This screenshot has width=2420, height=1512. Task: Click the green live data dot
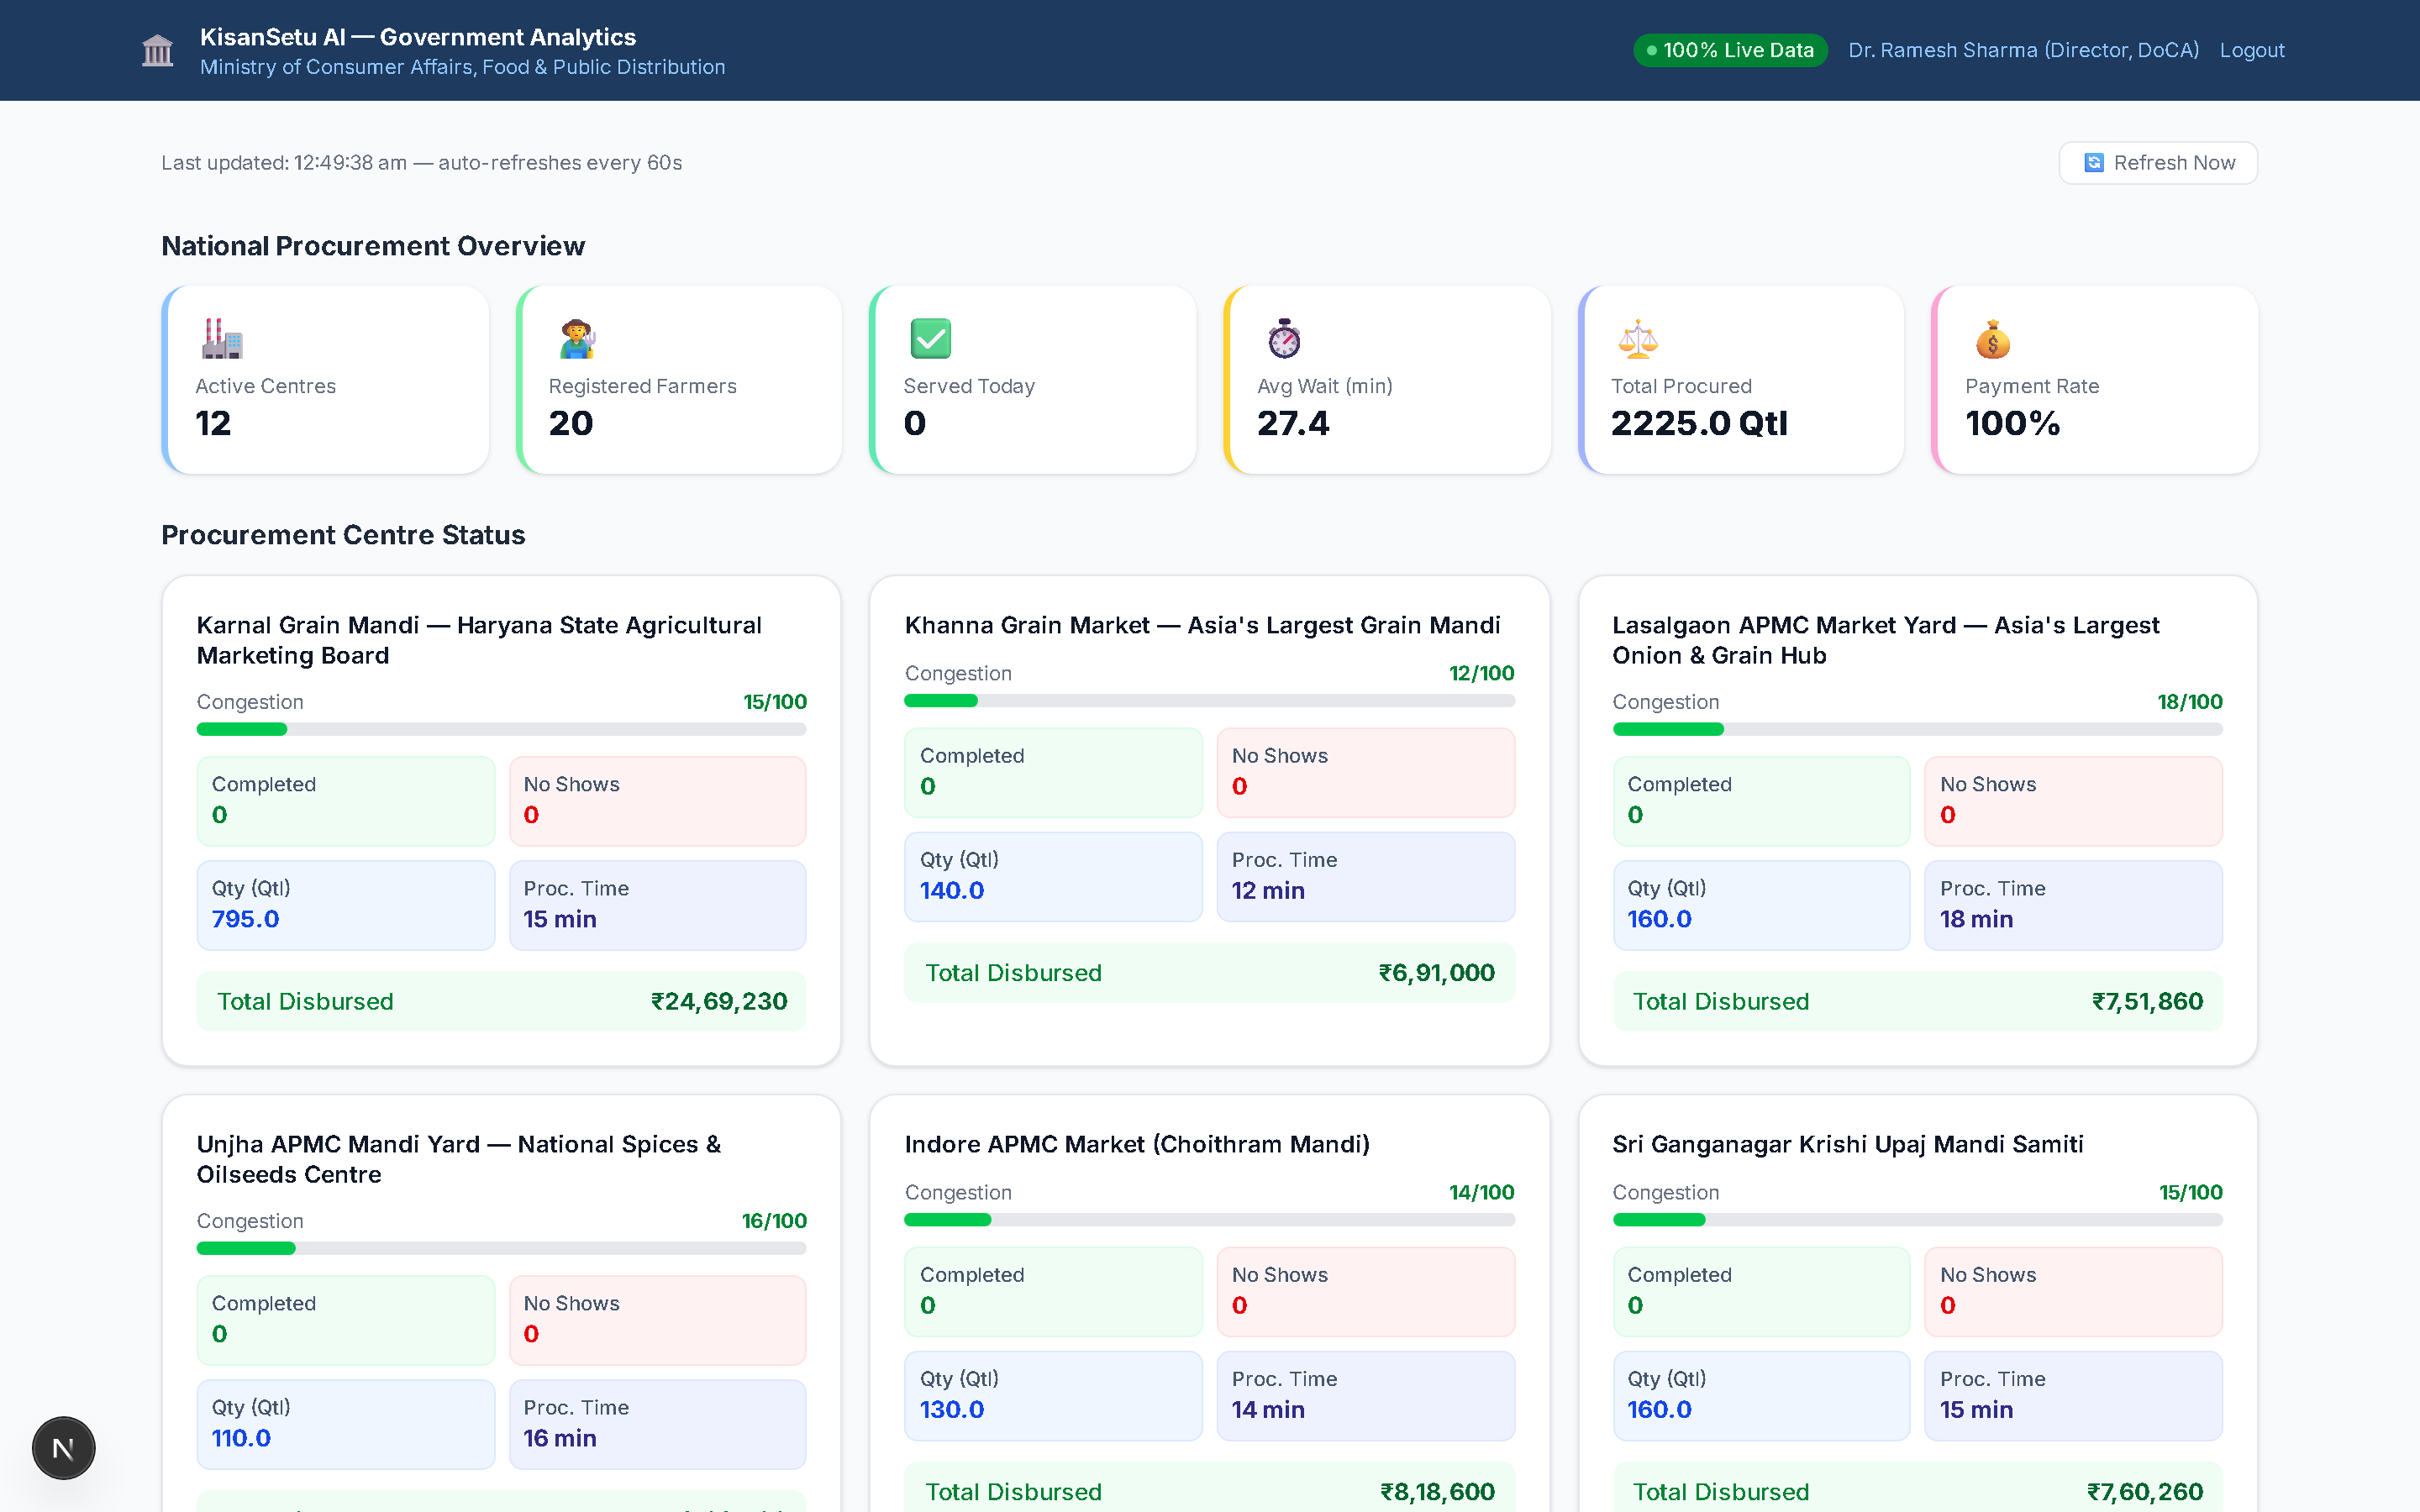coord(1652,50)
